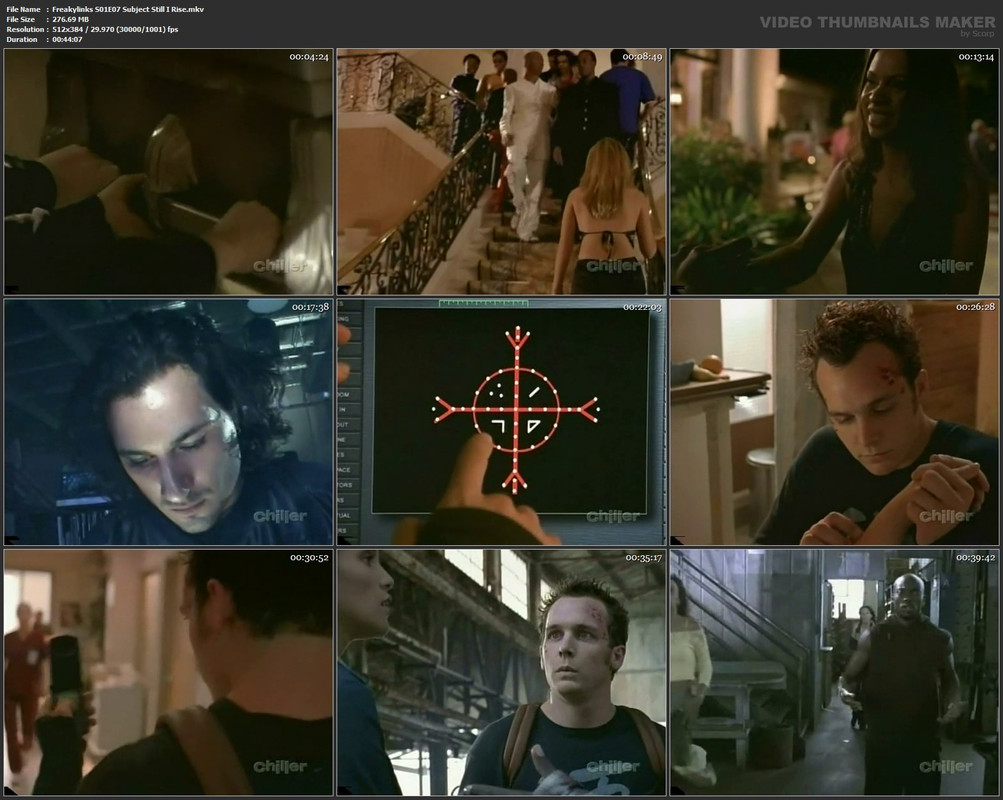Viewport: 1003px width, 800px height.
Task: Click the timestamp '00:35:17'
Action: (644, 558)
